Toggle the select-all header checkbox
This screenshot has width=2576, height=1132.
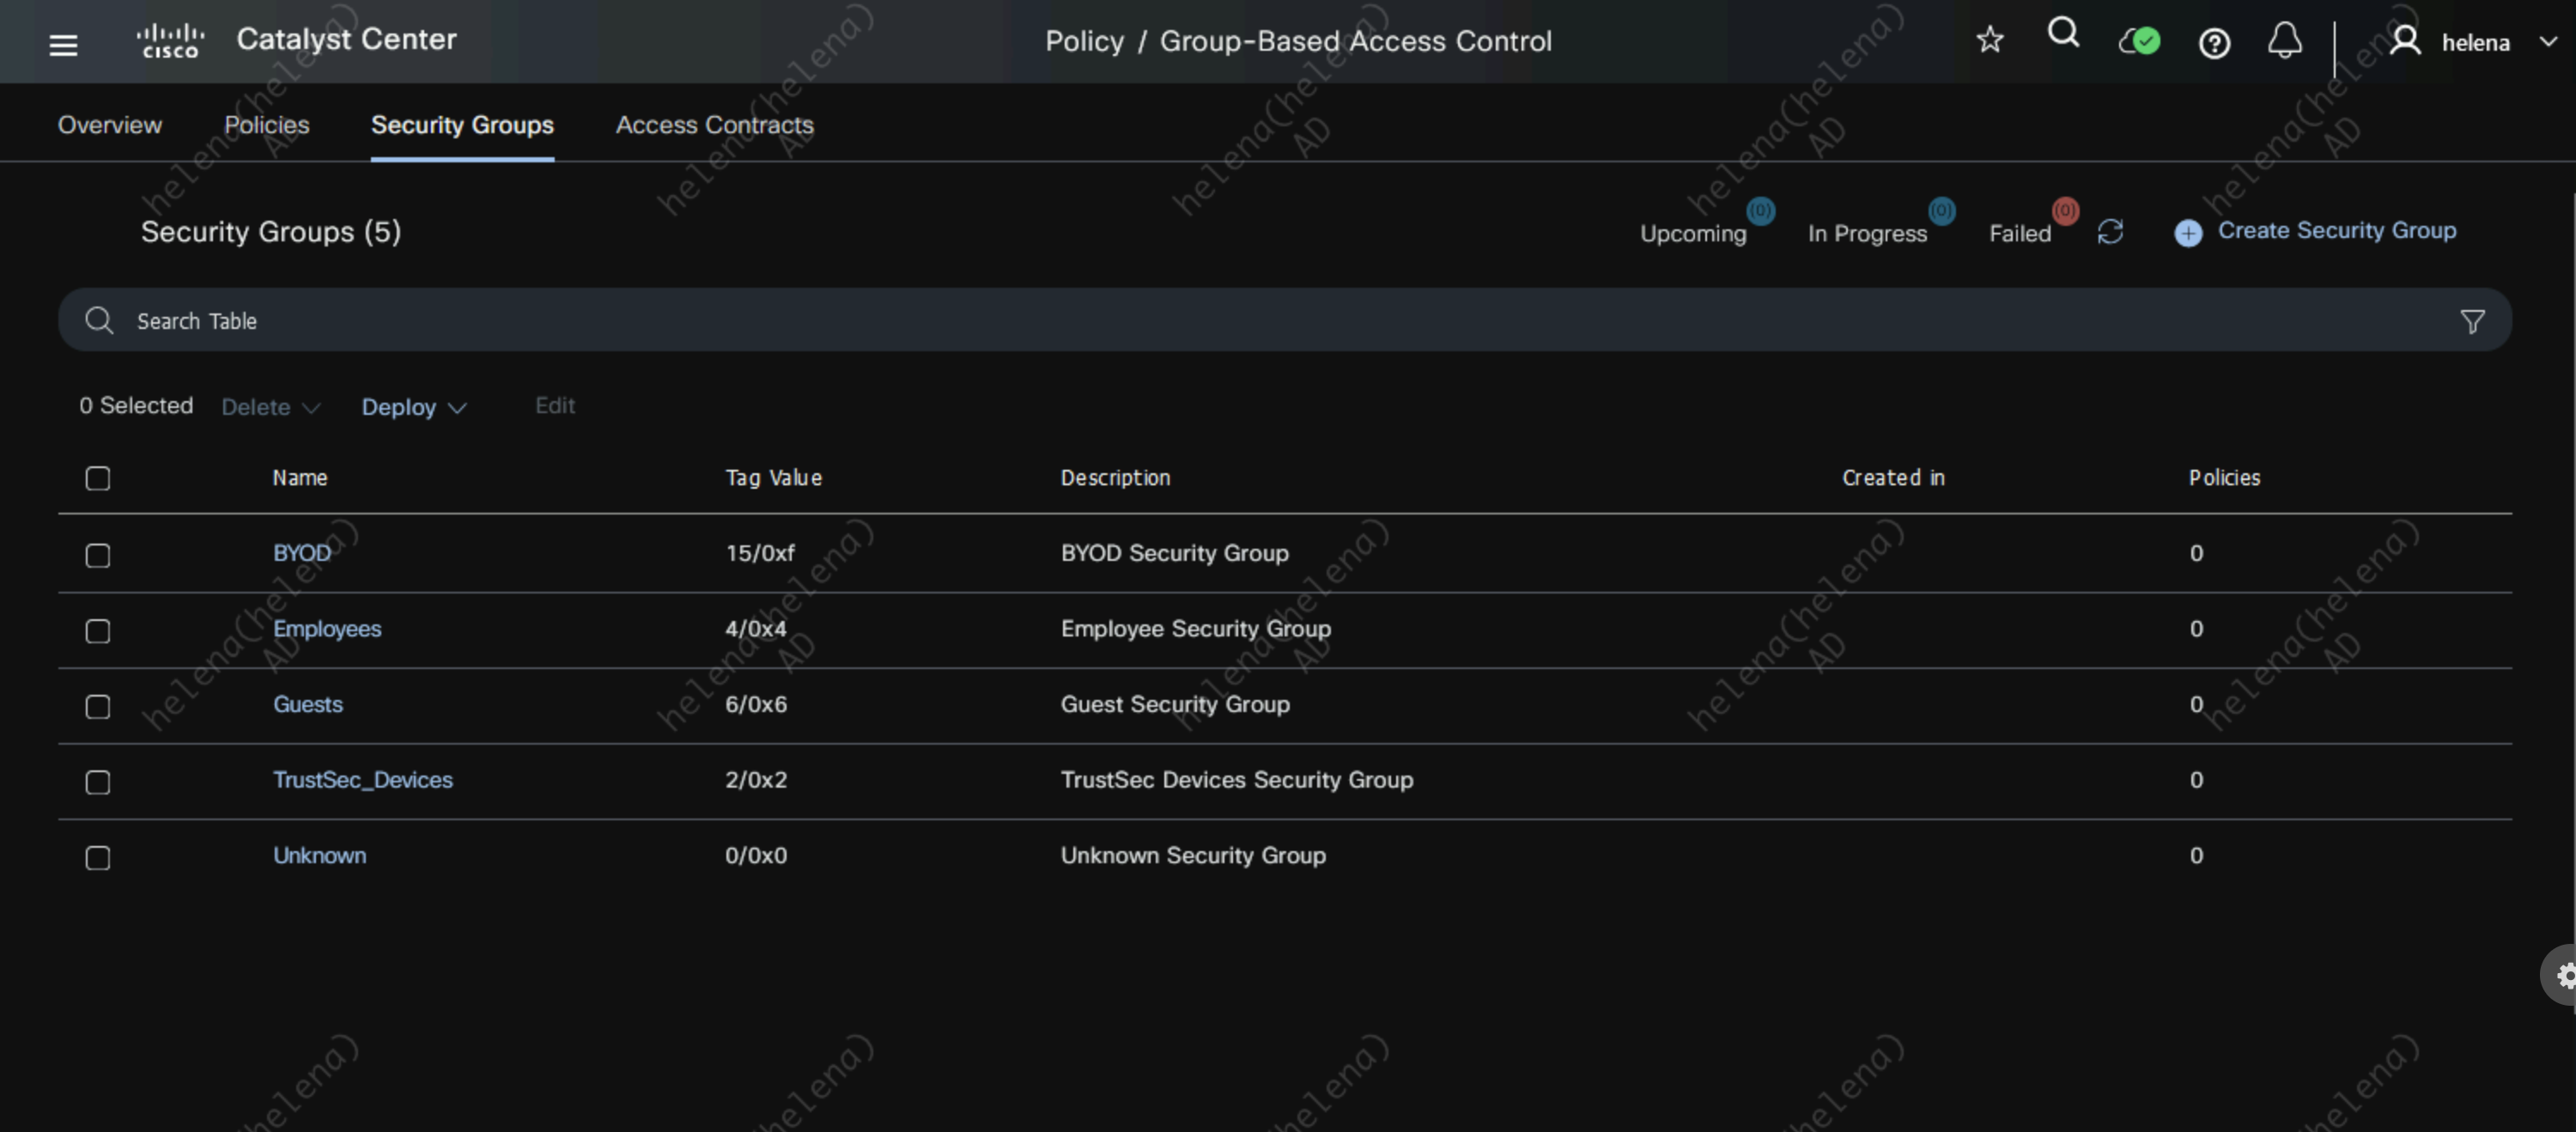[x=98, y=478]
